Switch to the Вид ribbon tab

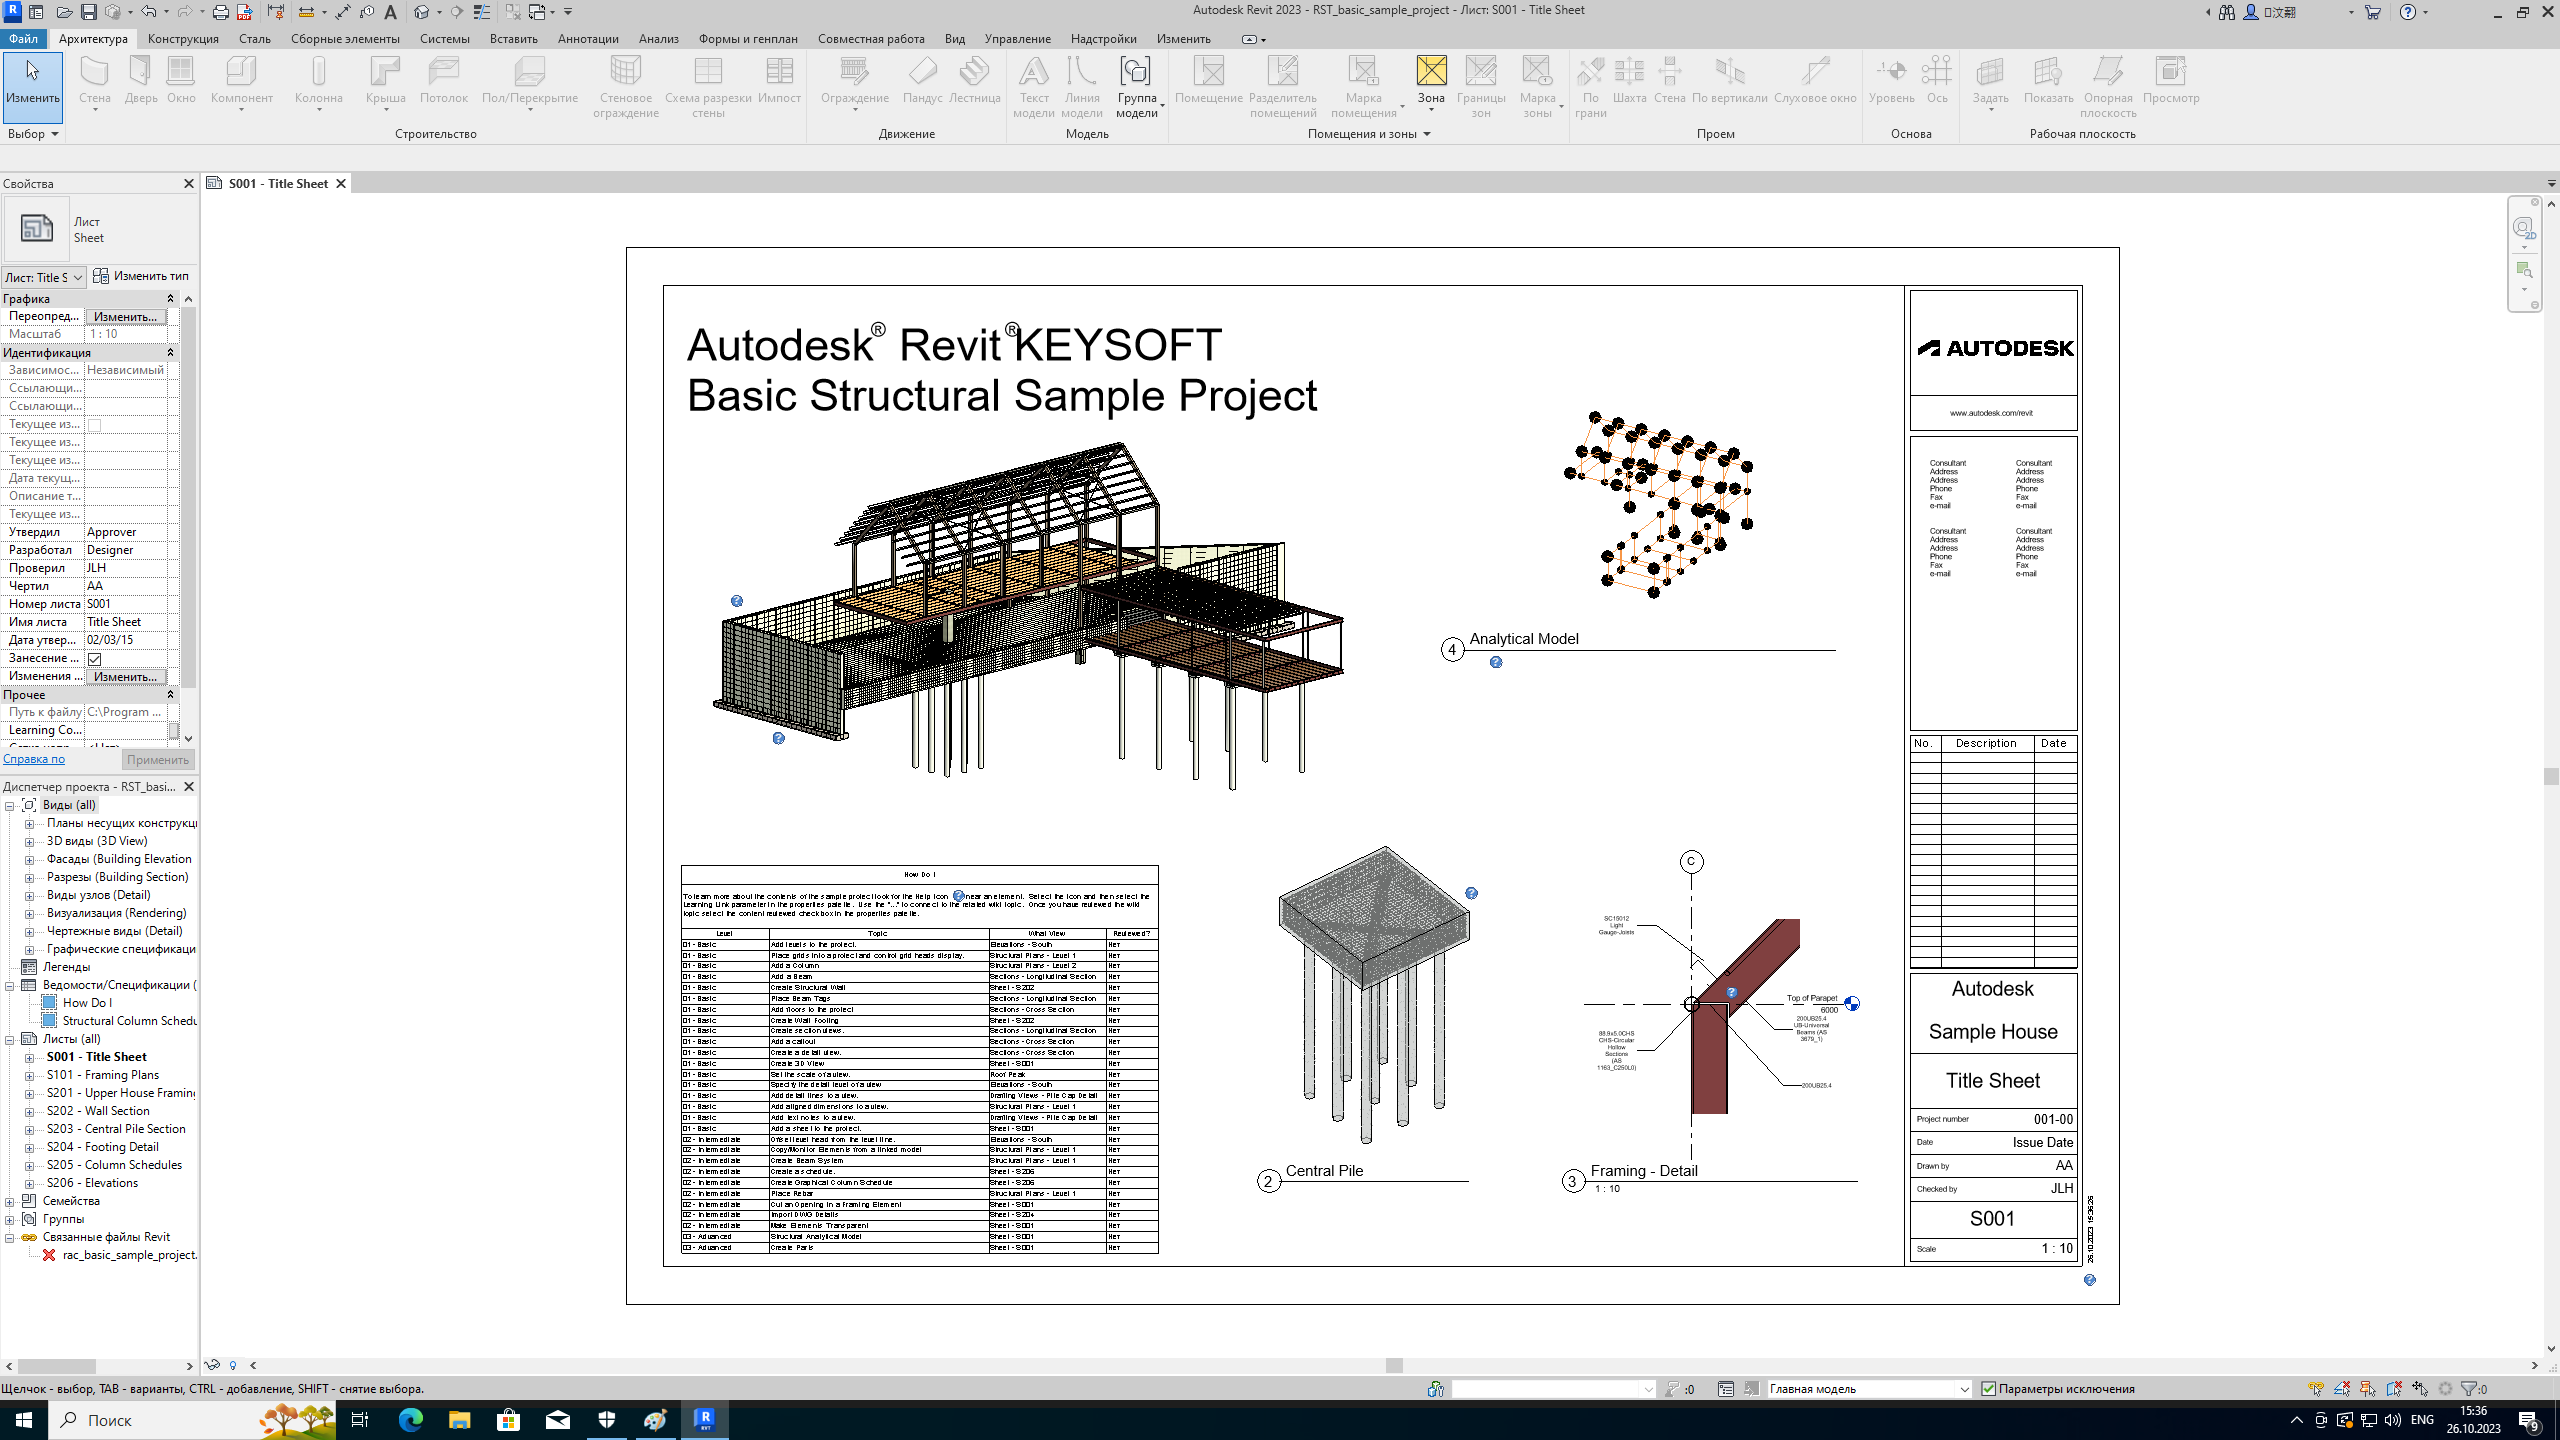(x=955, y=39)
